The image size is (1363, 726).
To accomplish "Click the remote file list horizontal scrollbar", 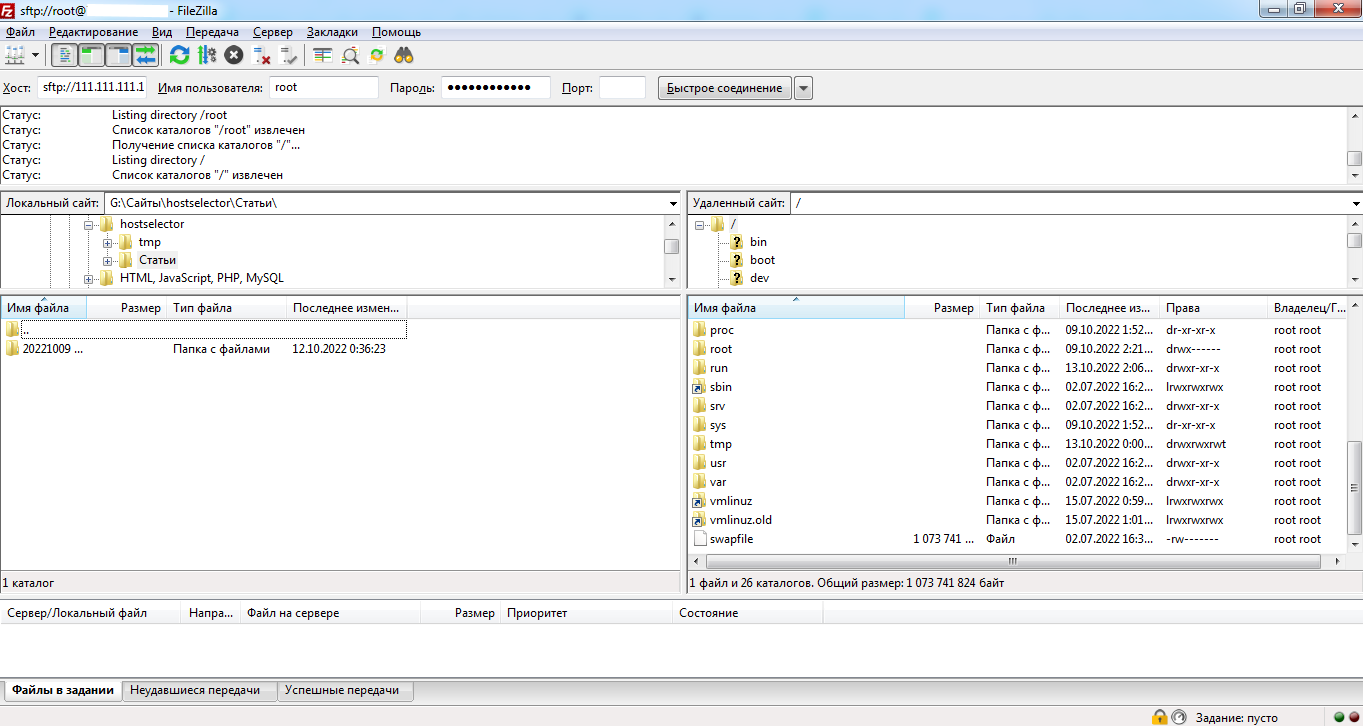I will pos(1012,561).
